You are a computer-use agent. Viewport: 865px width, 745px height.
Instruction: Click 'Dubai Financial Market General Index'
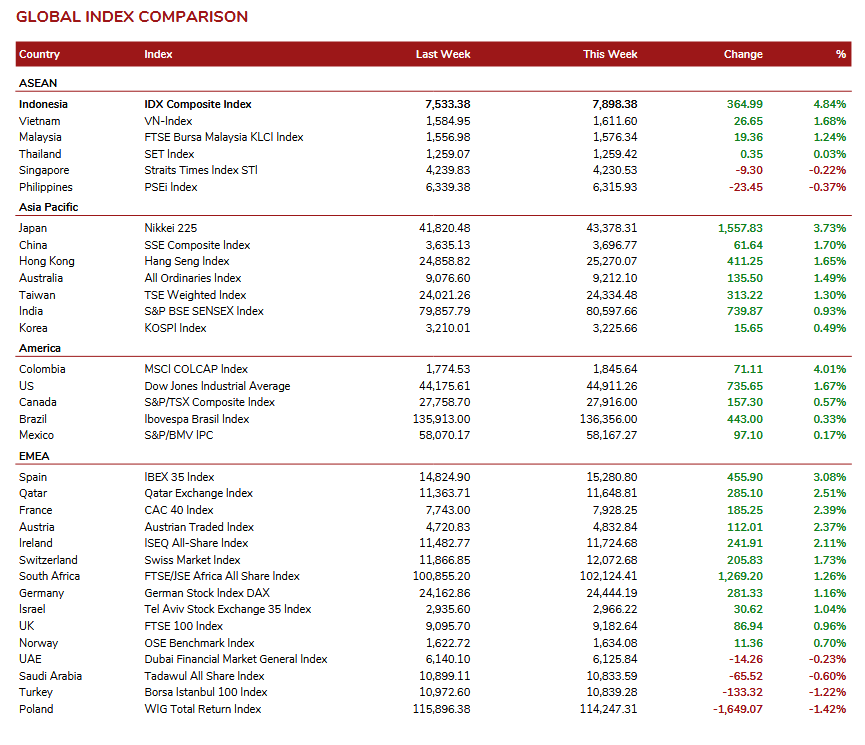236,659
